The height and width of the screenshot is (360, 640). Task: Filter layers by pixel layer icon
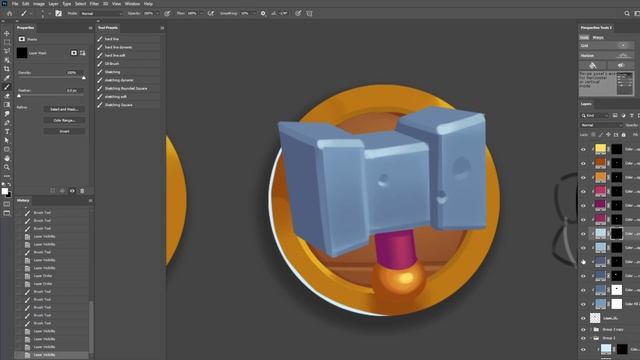[x=615, y=116]
